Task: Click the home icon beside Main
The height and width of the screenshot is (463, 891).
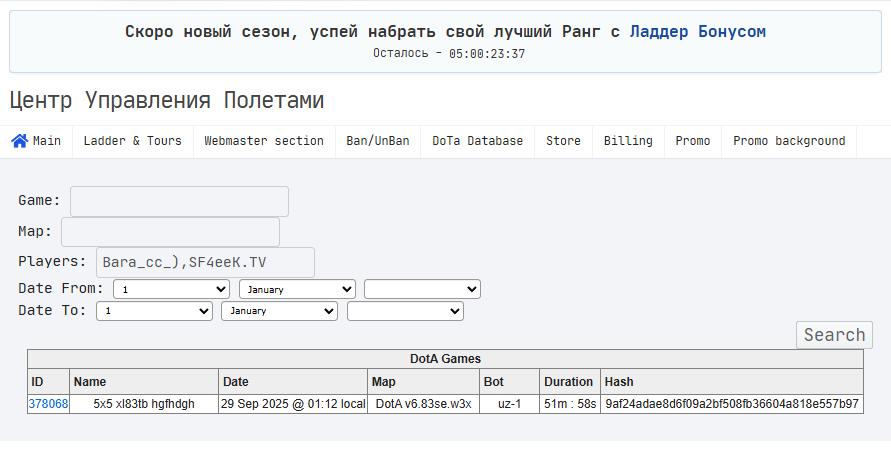Action: click(x=19, y=141)
